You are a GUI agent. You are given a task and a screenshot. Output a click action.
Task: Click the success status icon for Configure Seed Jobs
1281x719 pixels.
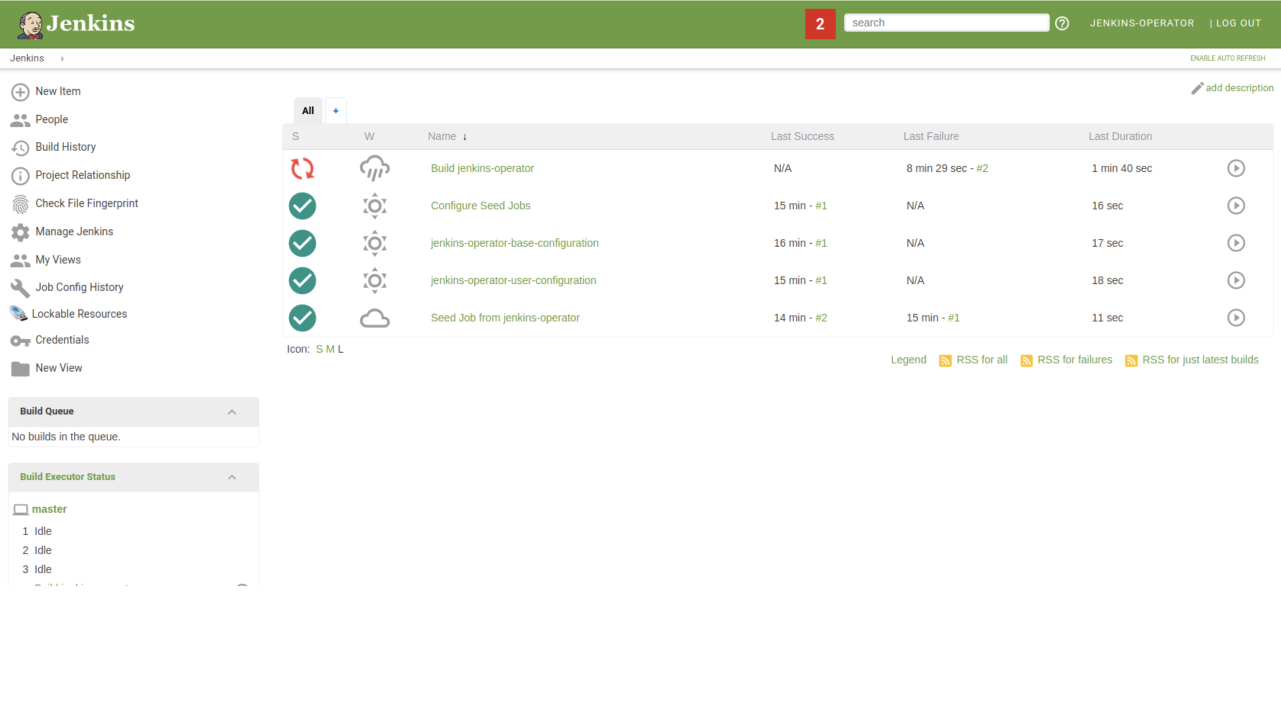(302, 206)
